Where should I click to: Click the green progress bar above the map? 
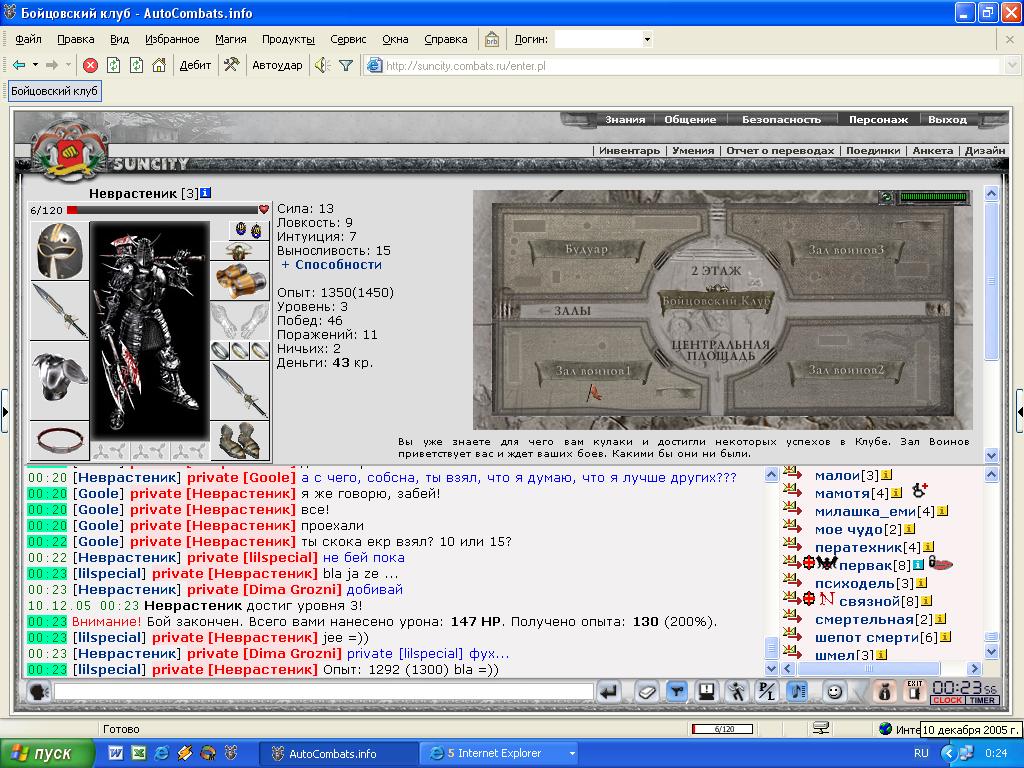pyautogui.click(x=934, y=197)
